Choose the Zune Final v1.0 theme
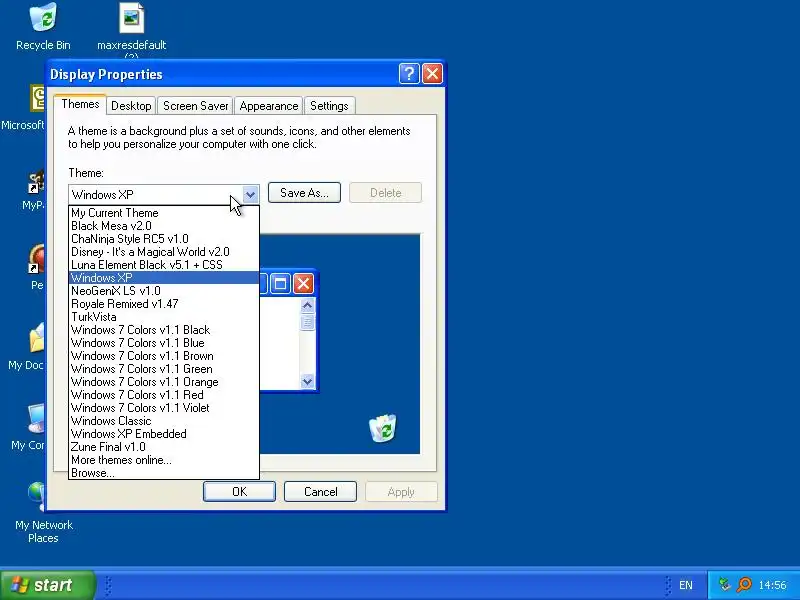The height and width of the screenshot is (600, 800). click(164, 447)
